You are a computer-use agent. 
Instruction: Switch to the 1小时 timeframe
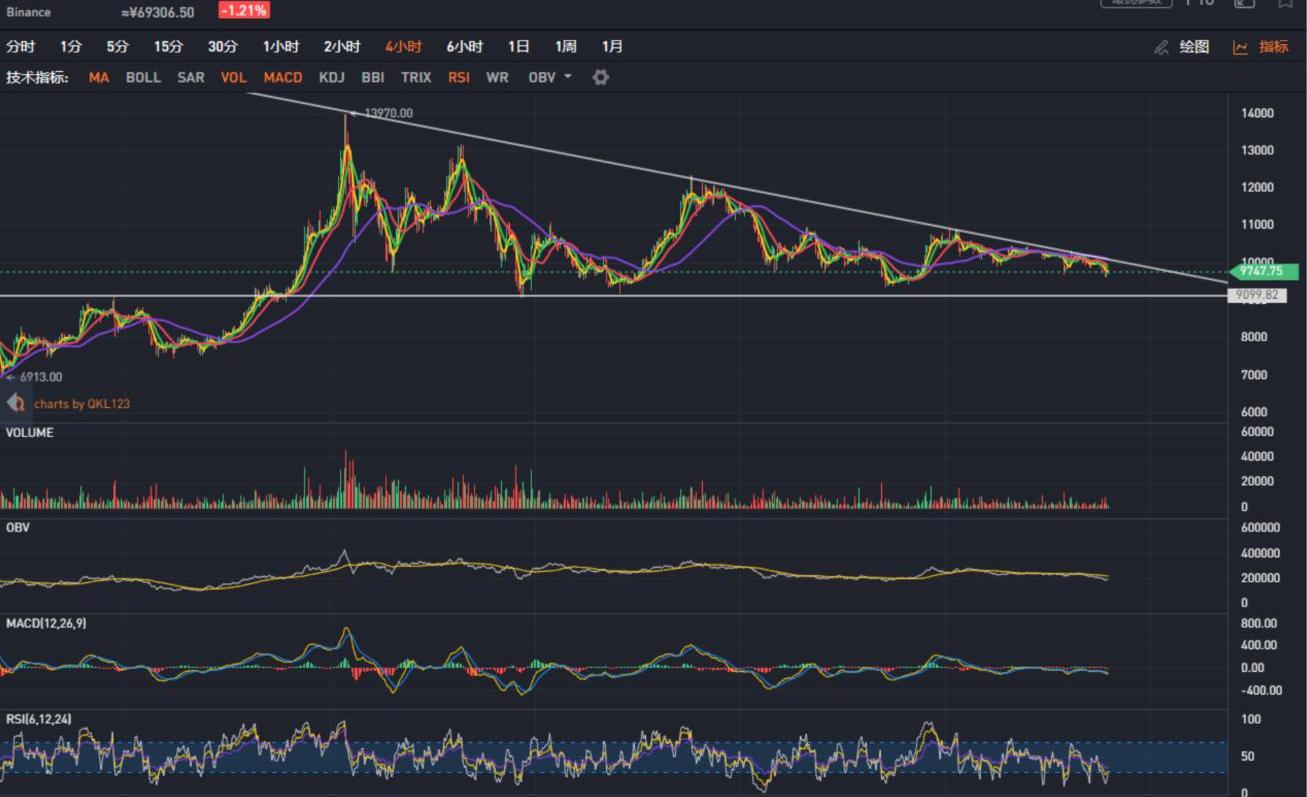(281, 47)
